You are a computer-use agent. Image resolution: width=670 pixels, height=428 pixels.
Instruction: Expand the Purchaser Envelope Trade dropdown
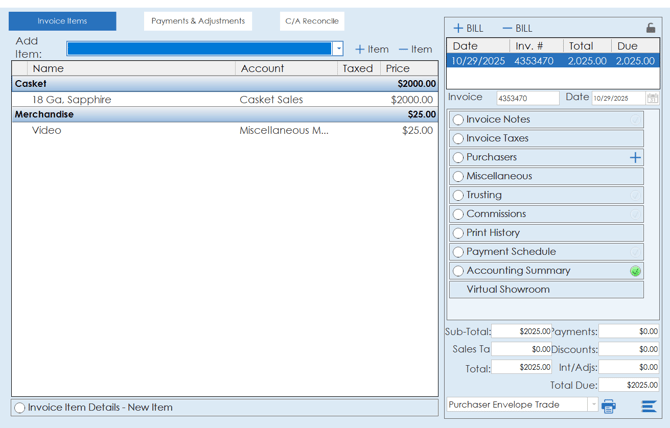(593, 405)
